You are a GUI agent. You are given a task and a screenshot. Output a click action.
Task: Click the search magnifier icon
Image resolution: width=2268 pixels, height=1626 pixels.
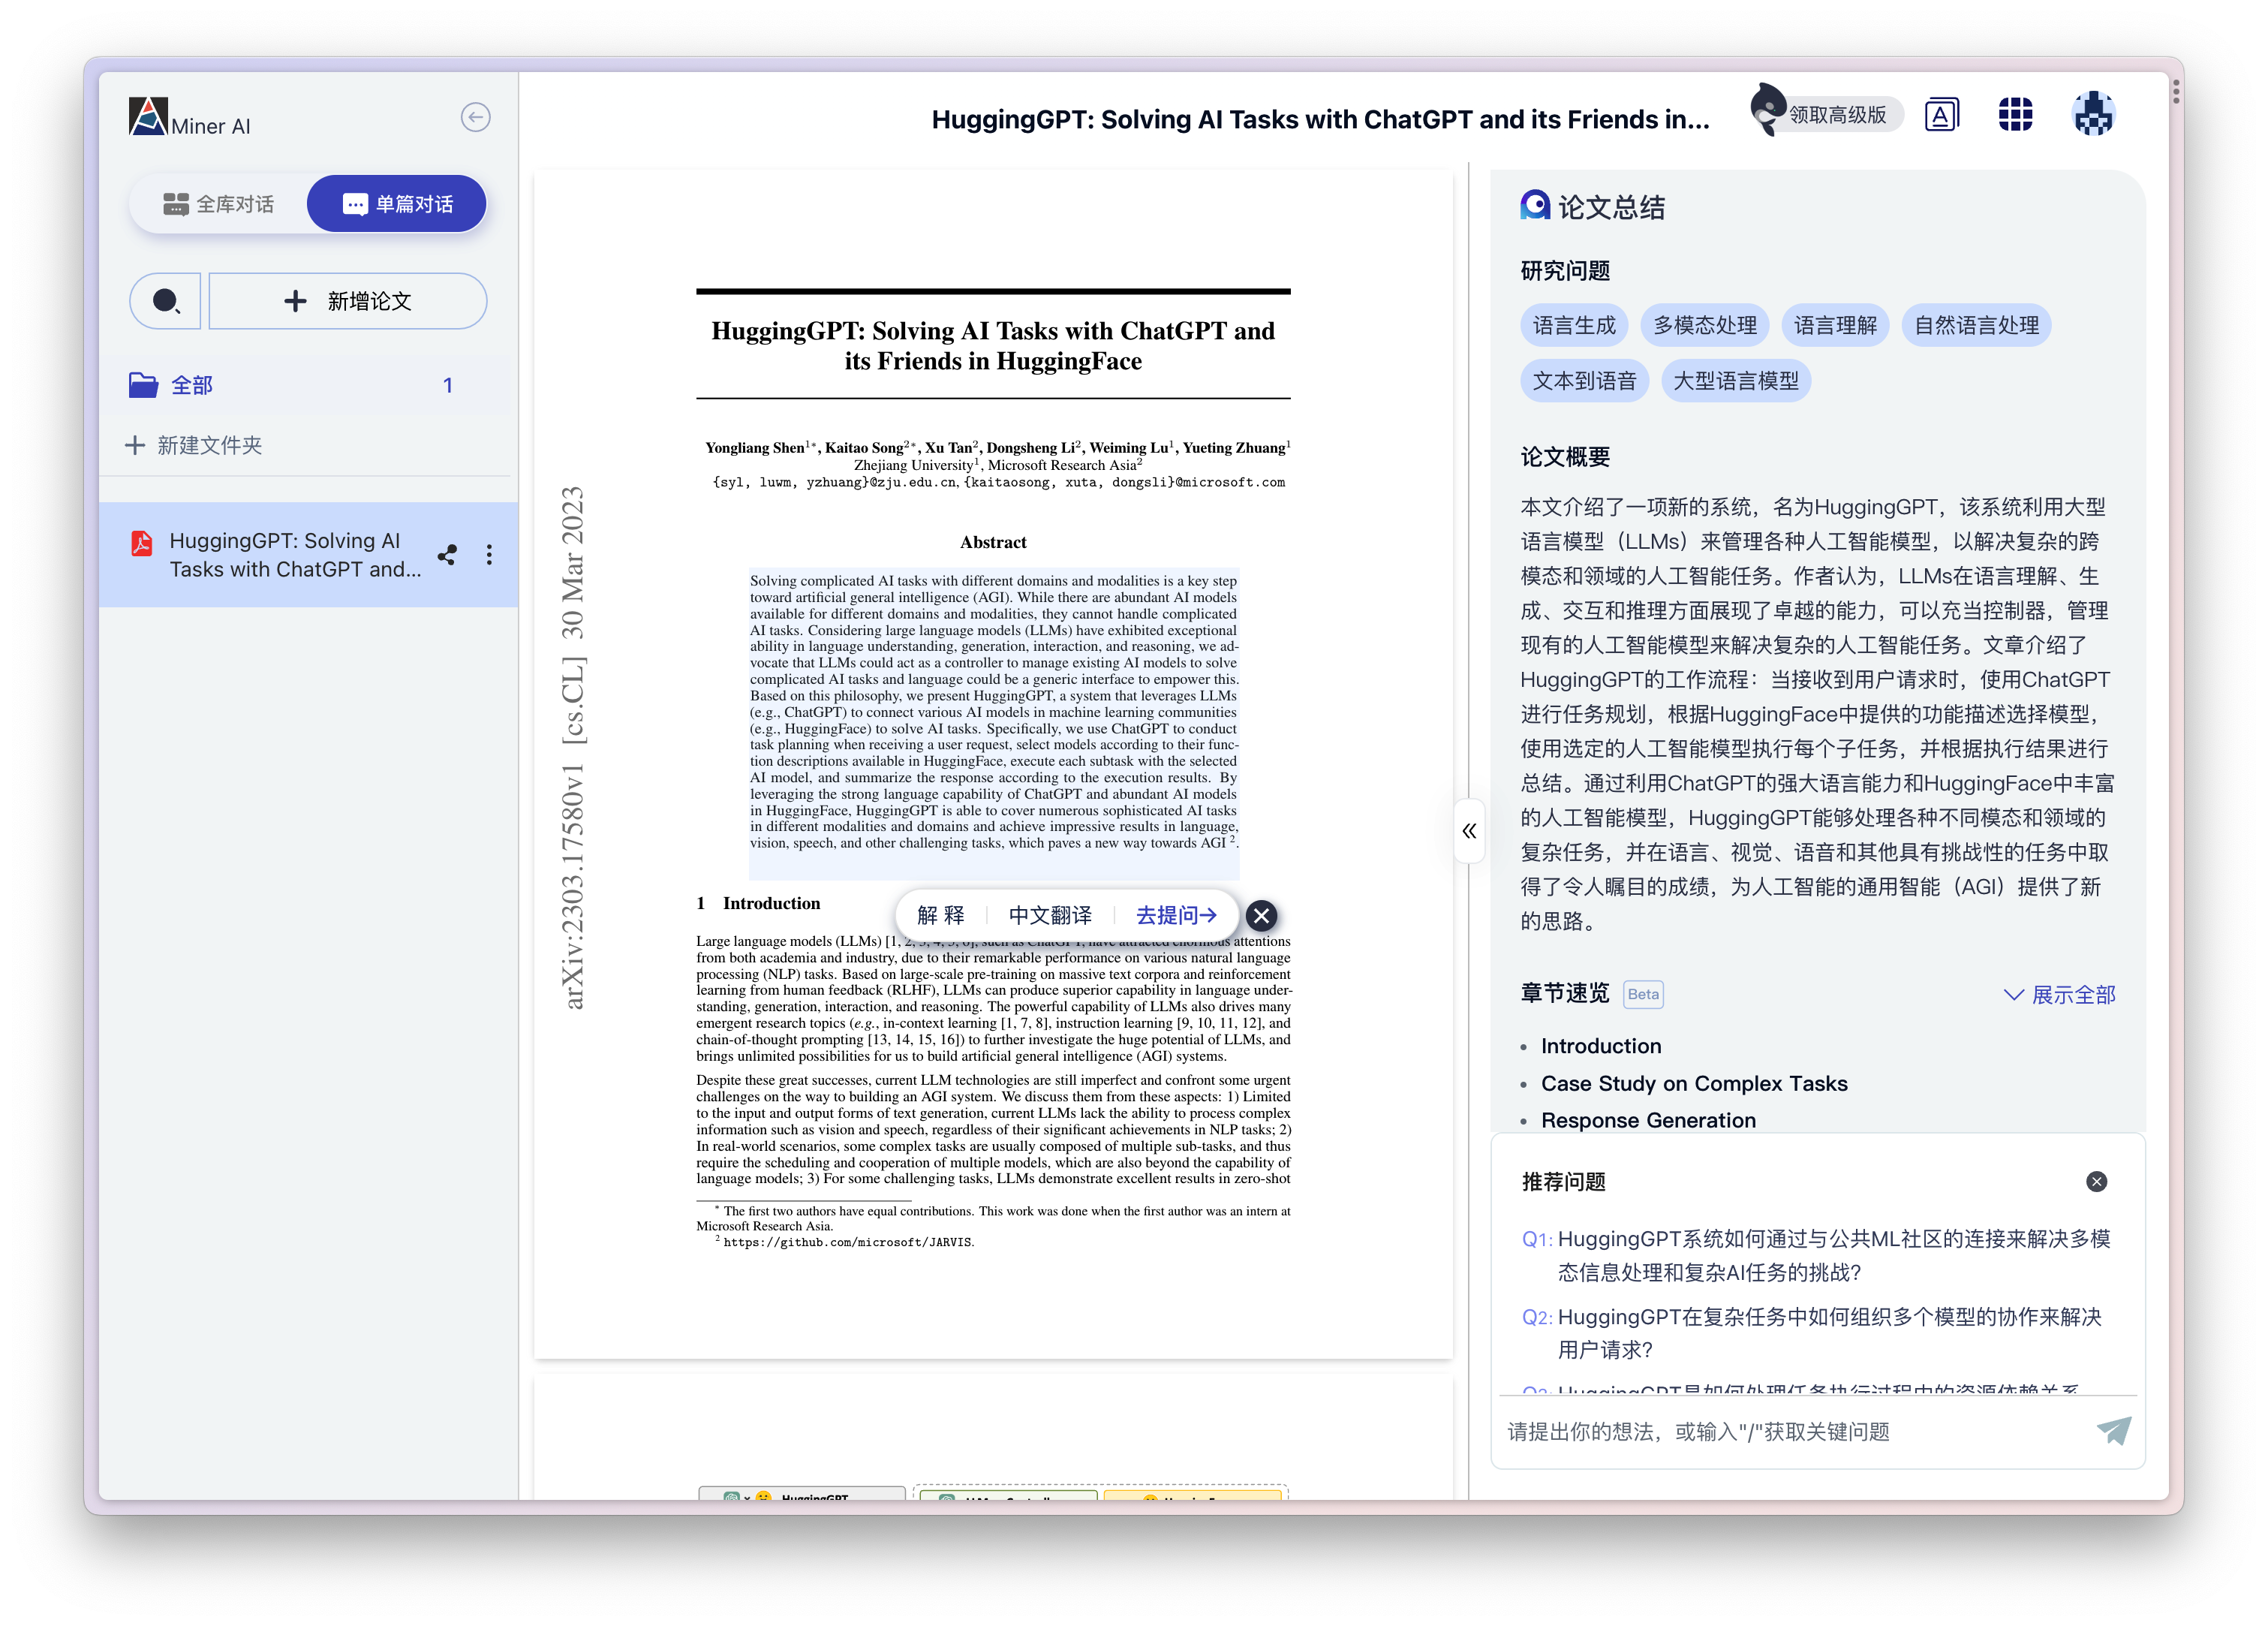[x=166, y=301]
